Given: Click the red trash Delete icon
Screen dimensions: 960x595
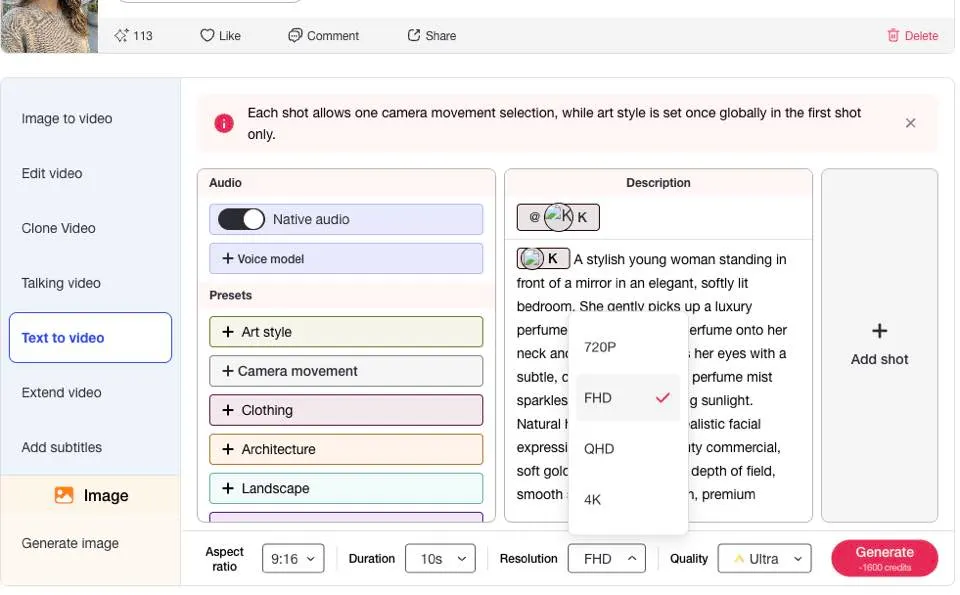Looking at the screenshot, I should [x=893, y=36].
